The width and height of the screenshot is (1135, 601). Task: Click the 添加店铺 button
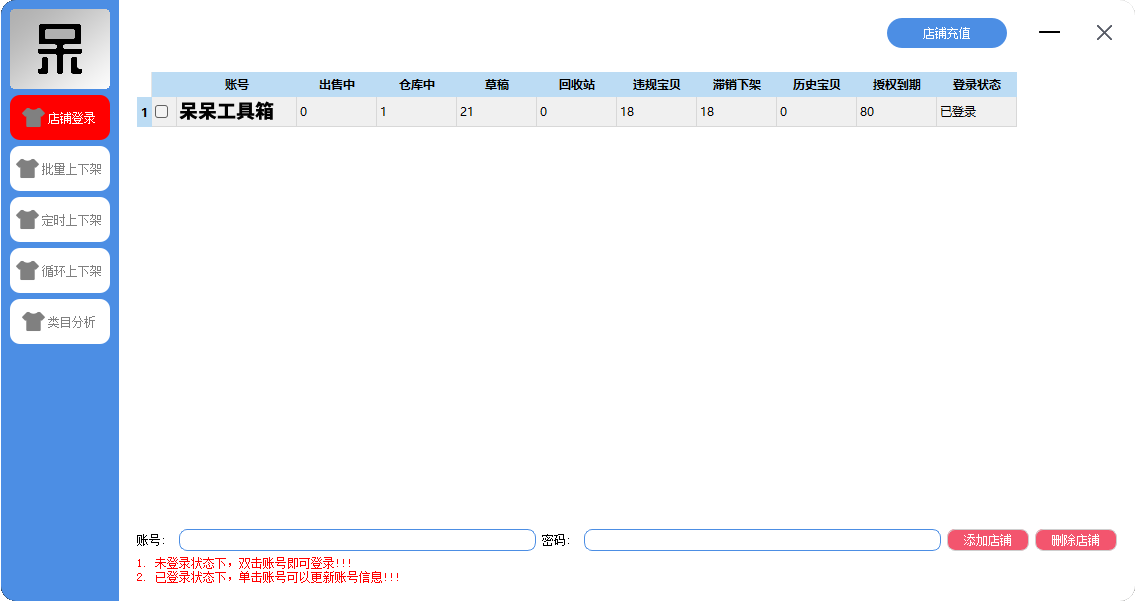(x=987, y=540)
